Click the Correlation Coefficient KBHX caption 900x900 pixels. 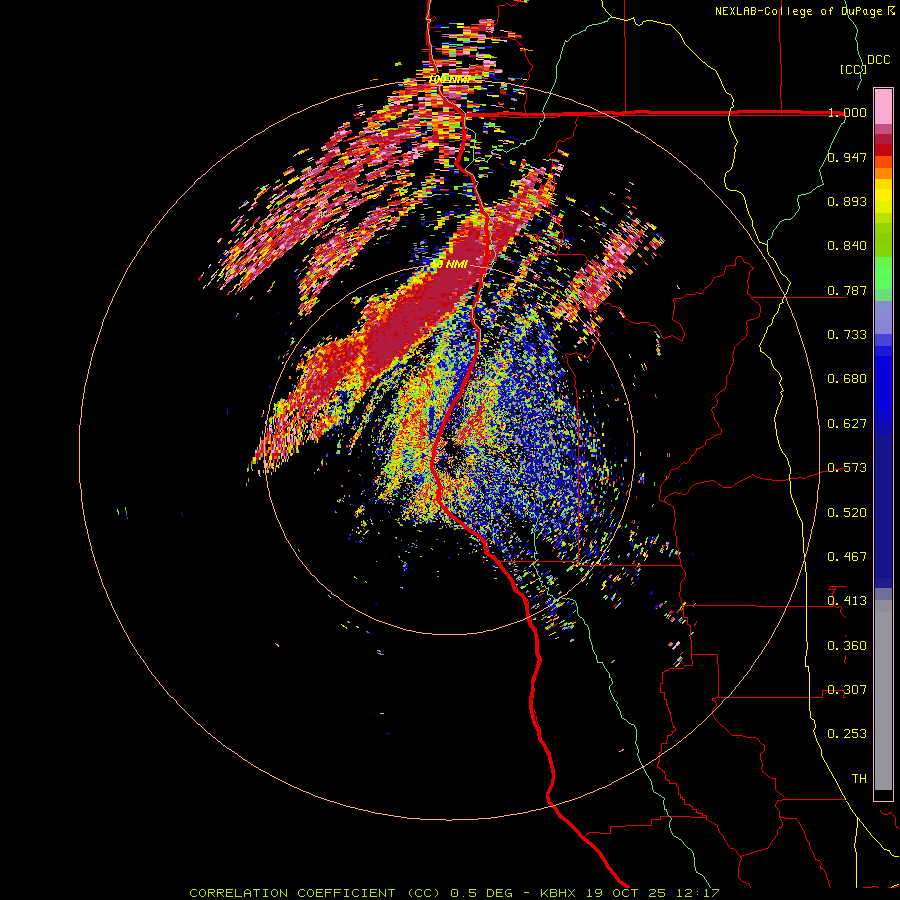454,893
